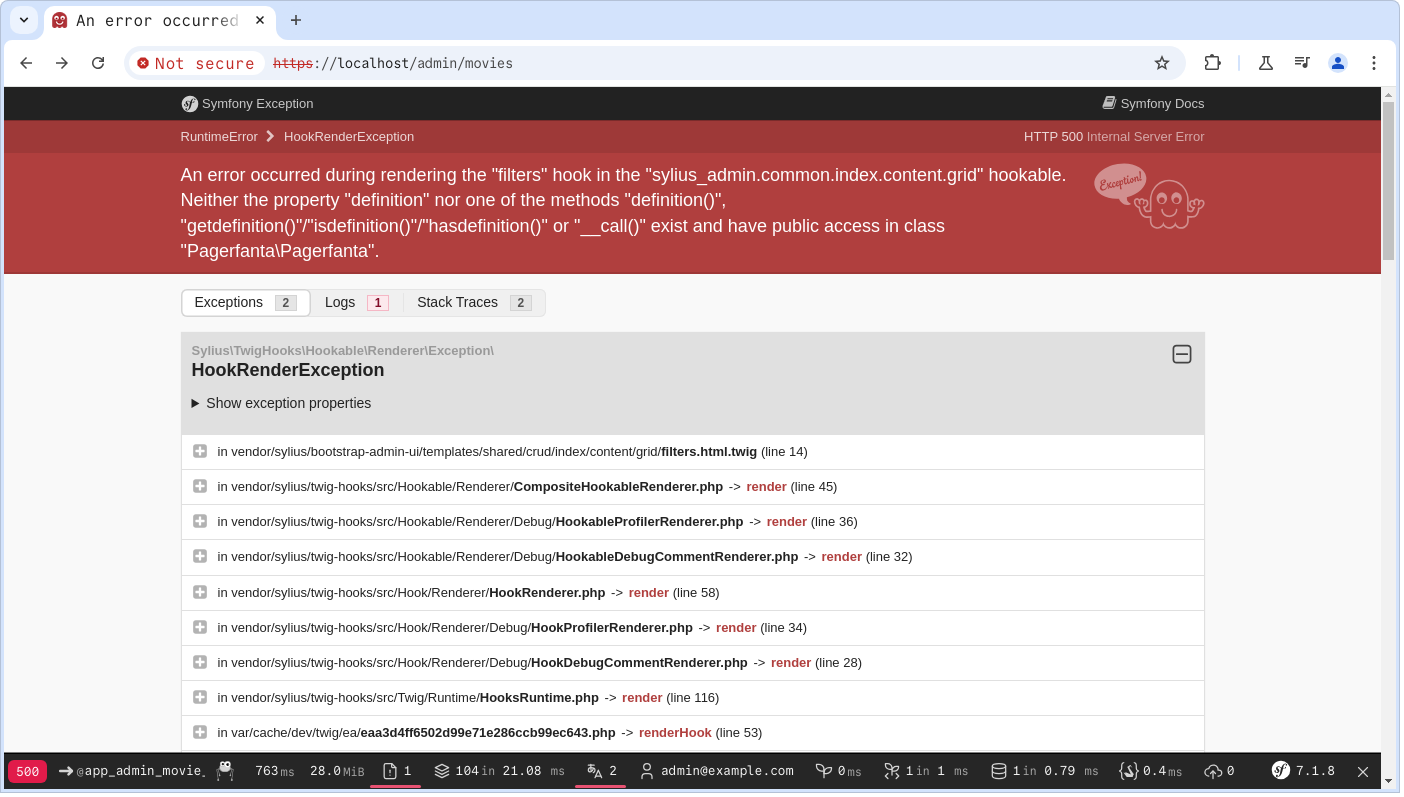Go back to previous page

[26, 63]
